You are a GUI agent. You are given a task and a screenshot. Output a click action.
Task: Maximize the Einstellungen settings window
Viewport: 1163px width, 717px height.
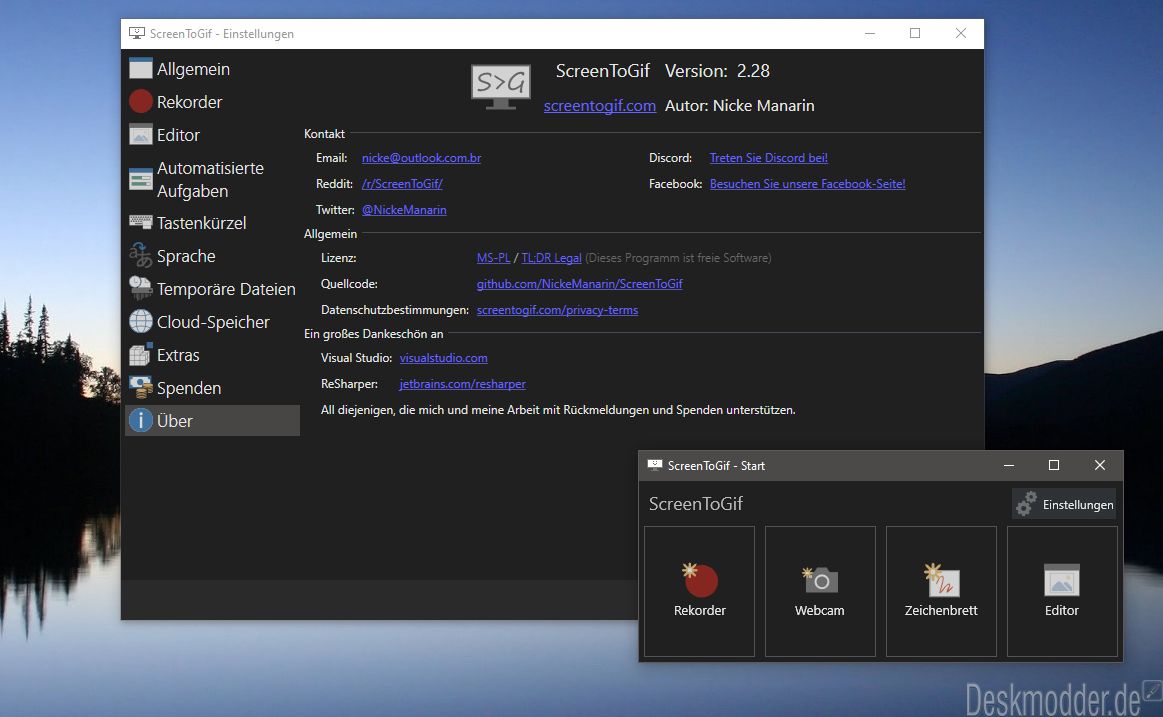pos(915,33)
